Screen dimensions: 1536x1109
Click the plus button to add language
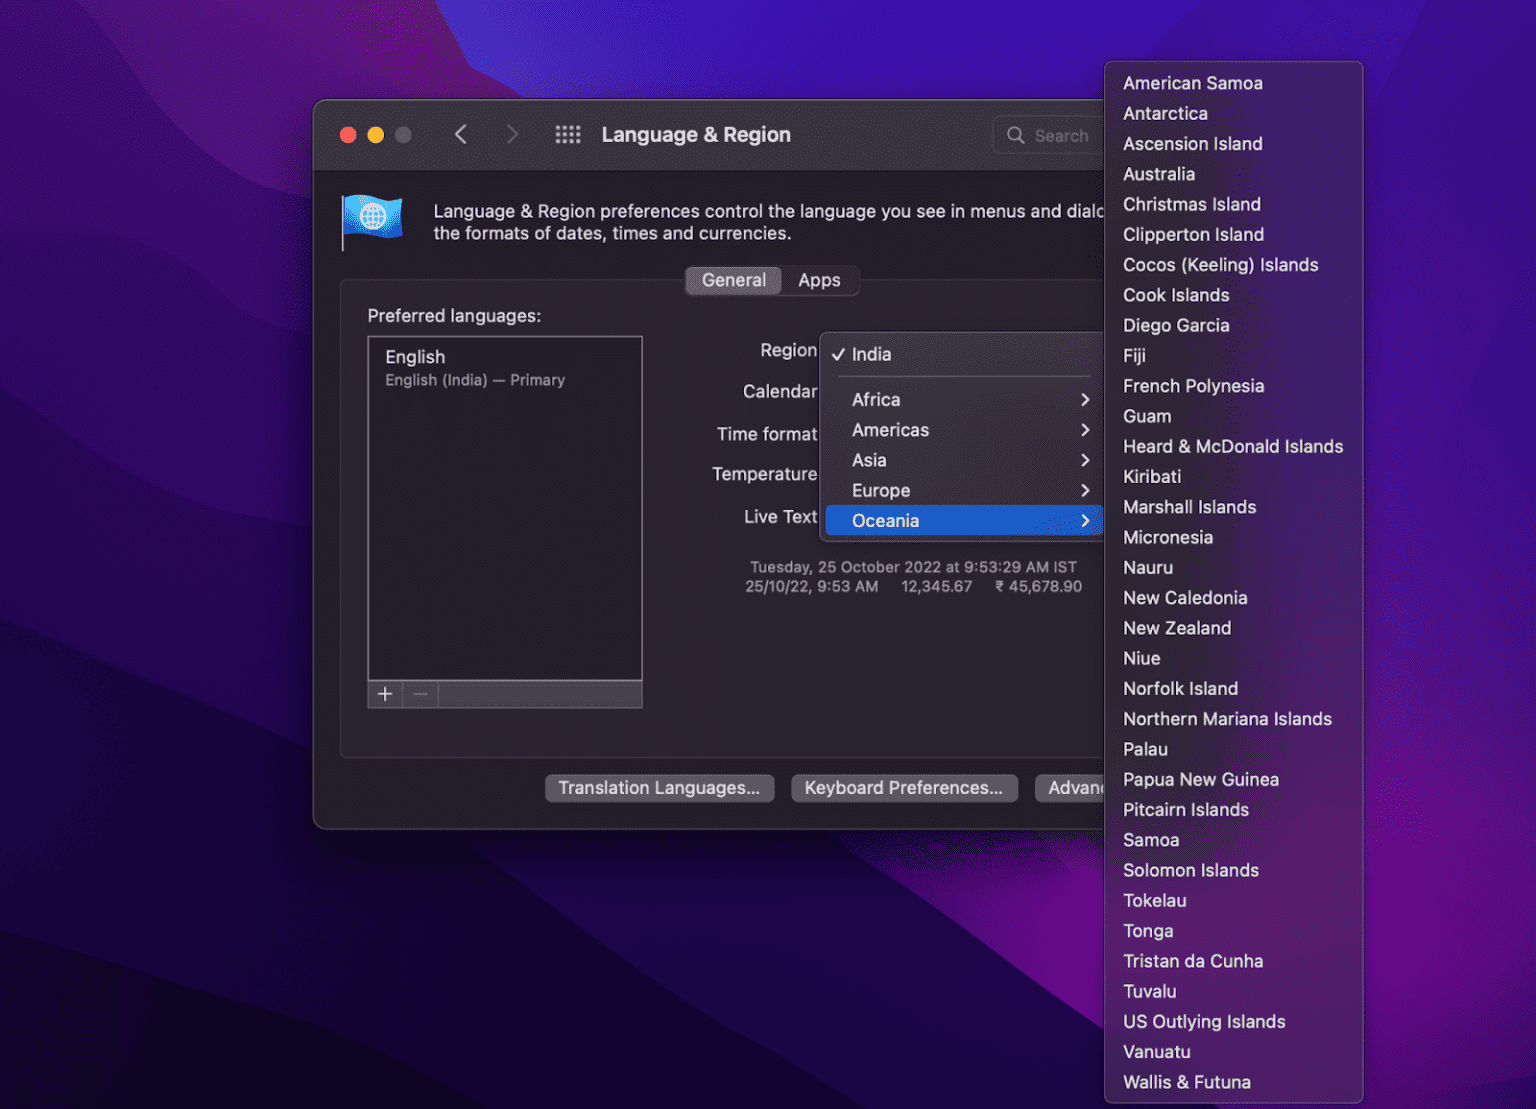click(385, 694)
